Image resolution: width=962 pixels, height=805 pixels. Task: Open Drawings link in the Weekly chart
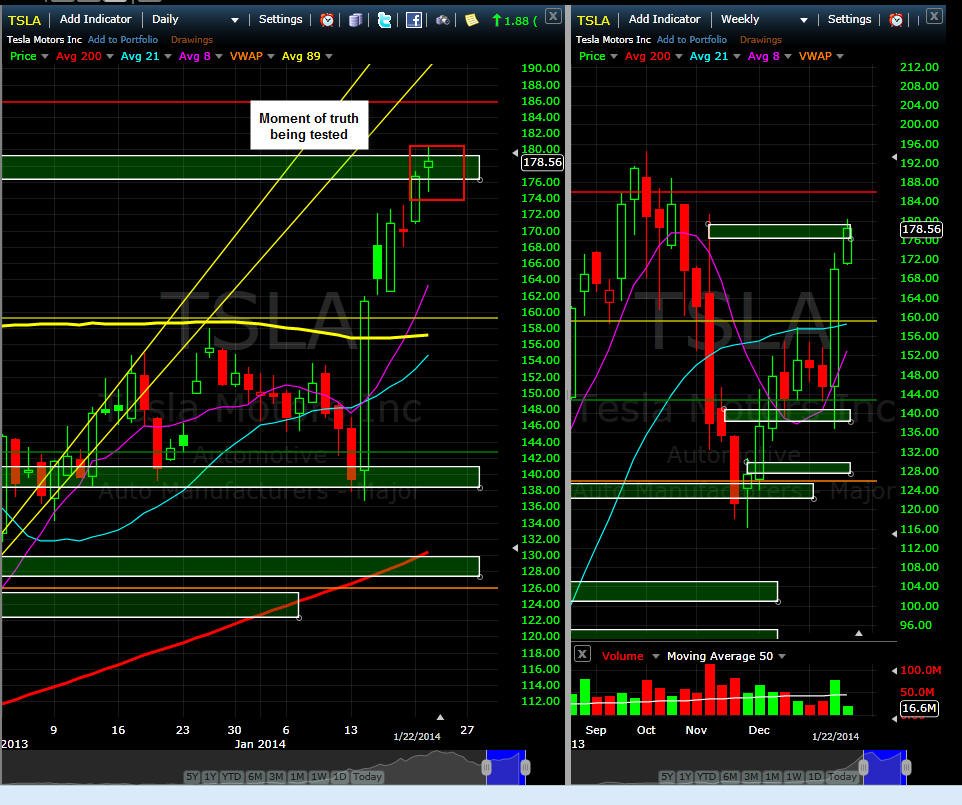pyautogui.click(x=761, y=40)
